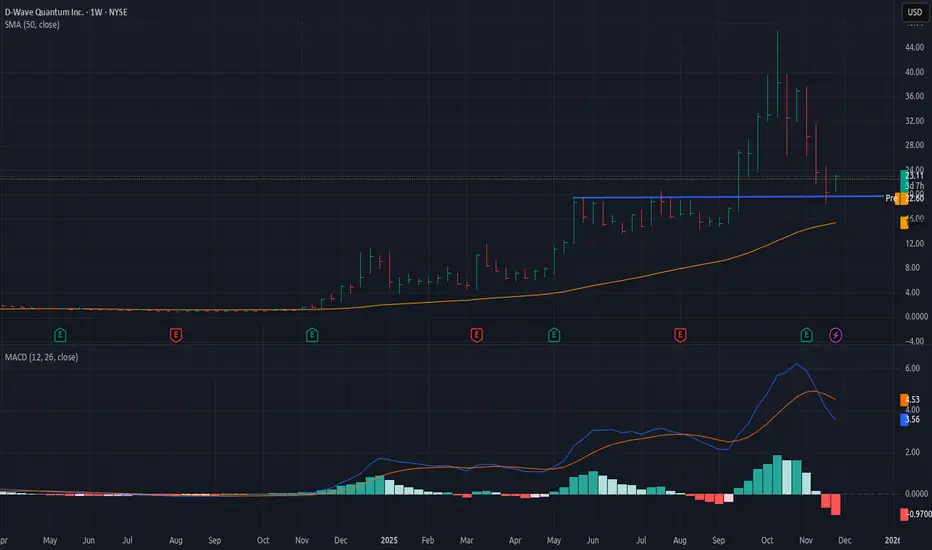Viewport: 932px width, 550px height.
Task: Open the green earnings marker at November 2024
Action: [x=312, y=335]
